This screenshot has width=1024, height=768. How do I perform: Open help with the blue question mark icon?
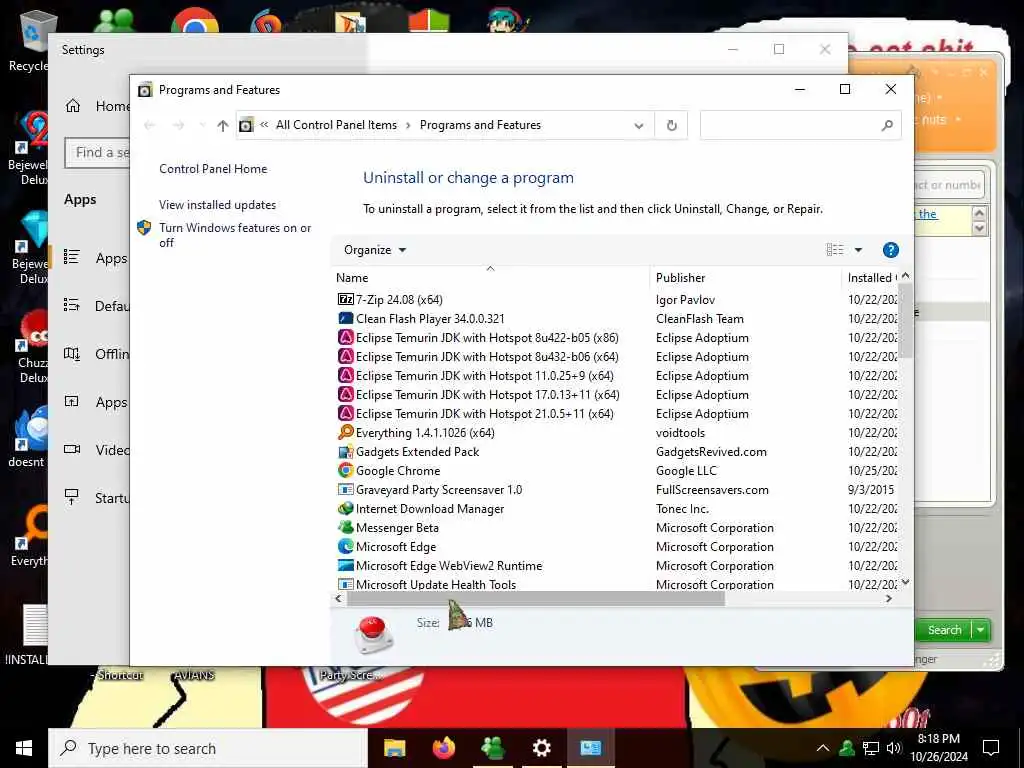pyautogui.click(x=890, y=250)
